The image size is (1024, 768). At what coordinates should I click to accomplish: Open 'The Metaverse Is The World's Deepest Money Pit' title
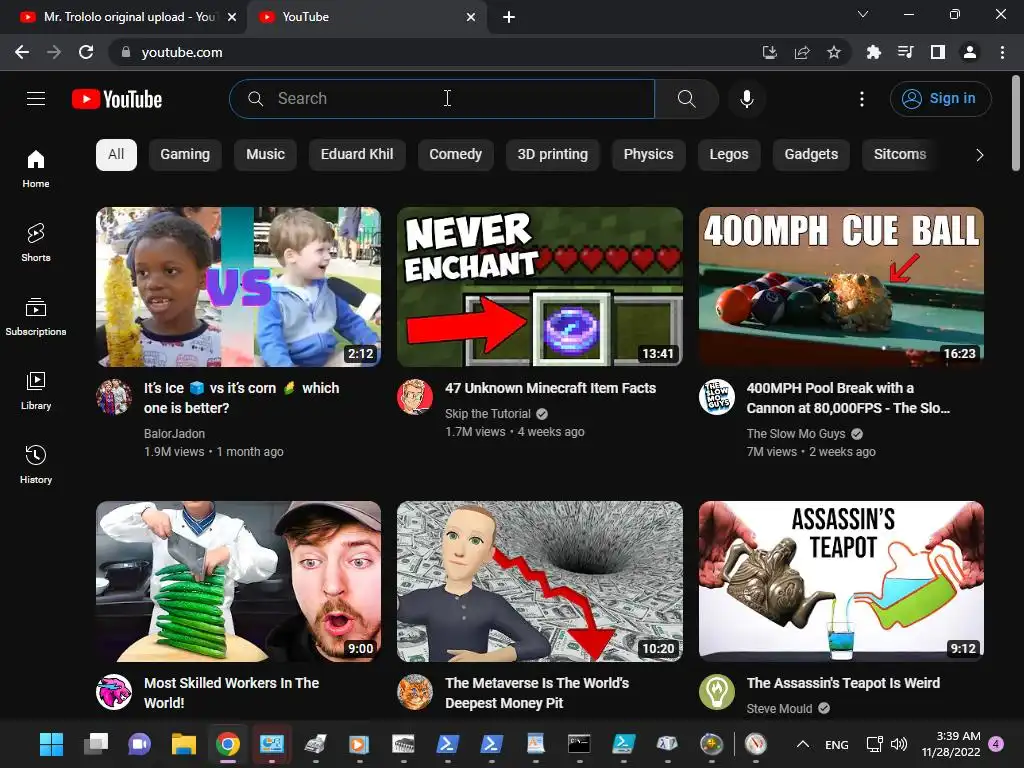click(x=537, y=693)
